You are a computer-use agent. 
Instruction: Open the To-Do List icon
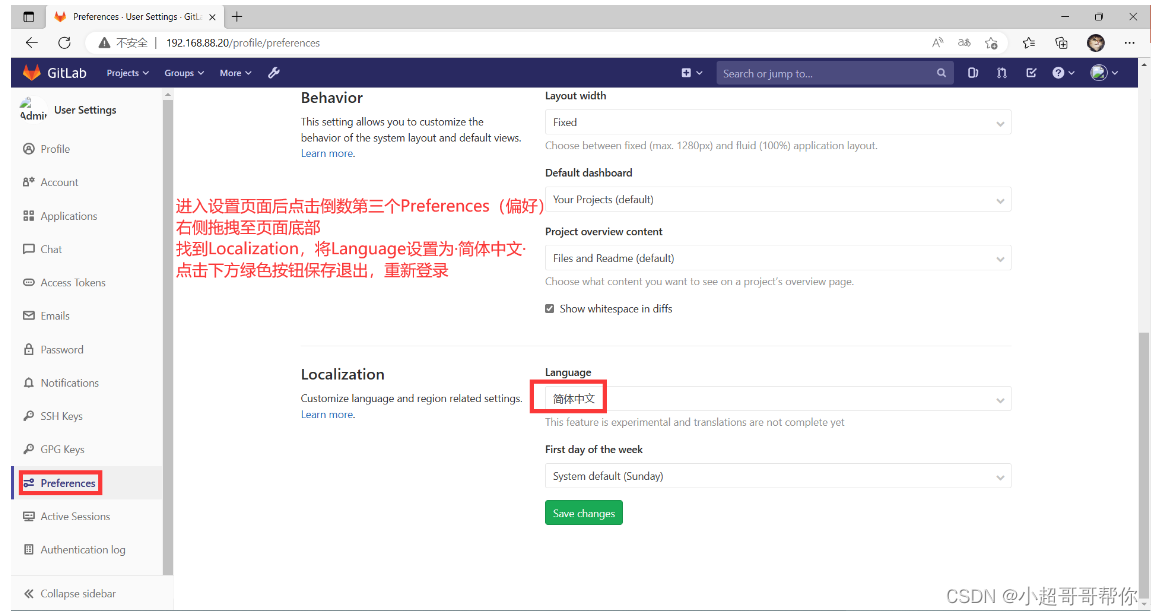(x=1031, y=72)
